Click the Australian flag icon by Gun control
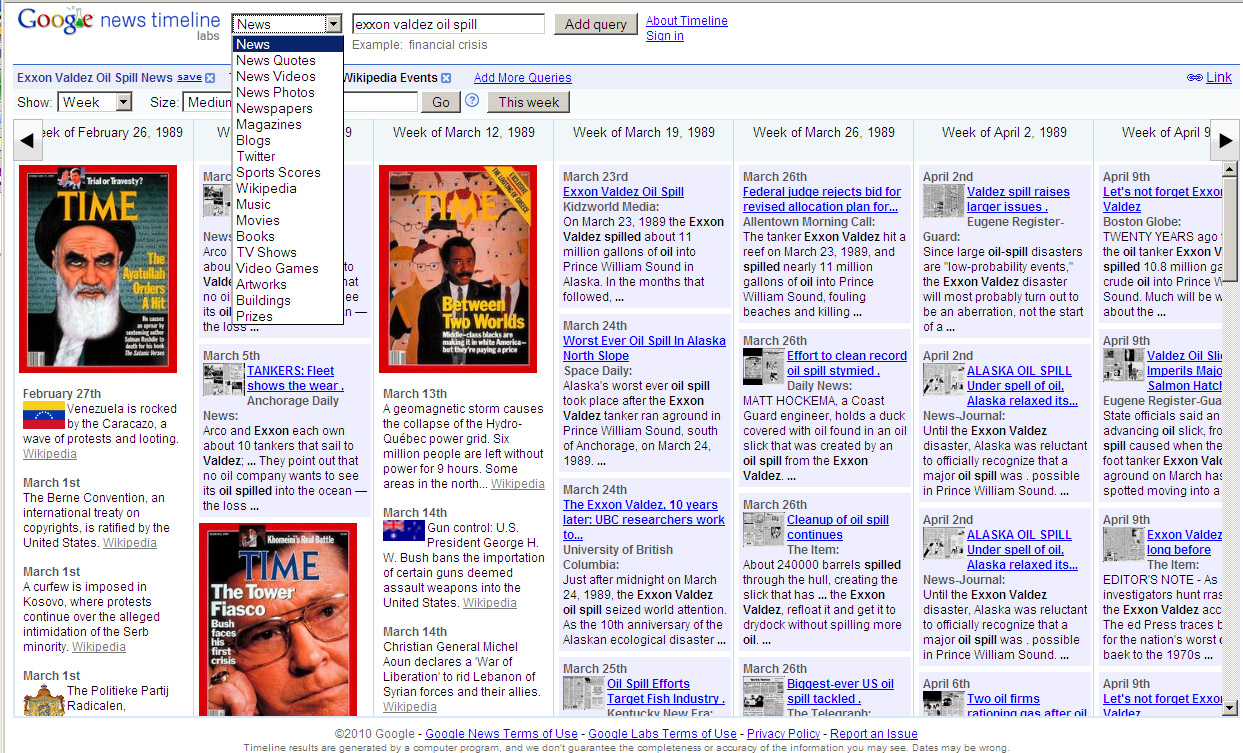 [x=403, y=529]
